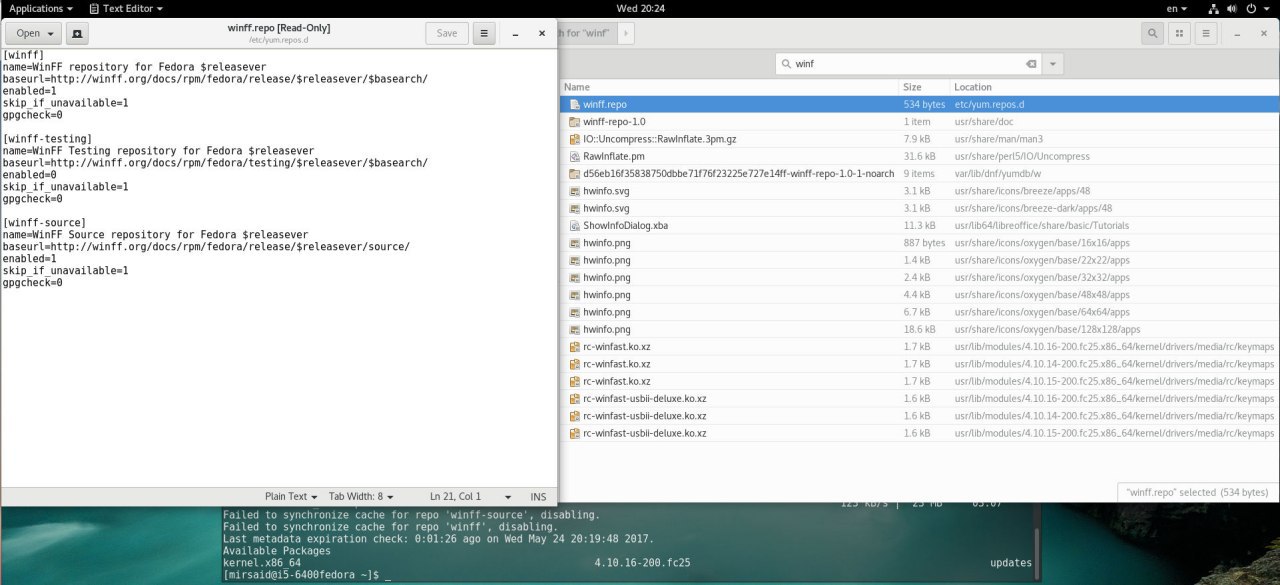Sort files by the Location column header
Screen dimensions: 1280x585
coord(1114,87)
